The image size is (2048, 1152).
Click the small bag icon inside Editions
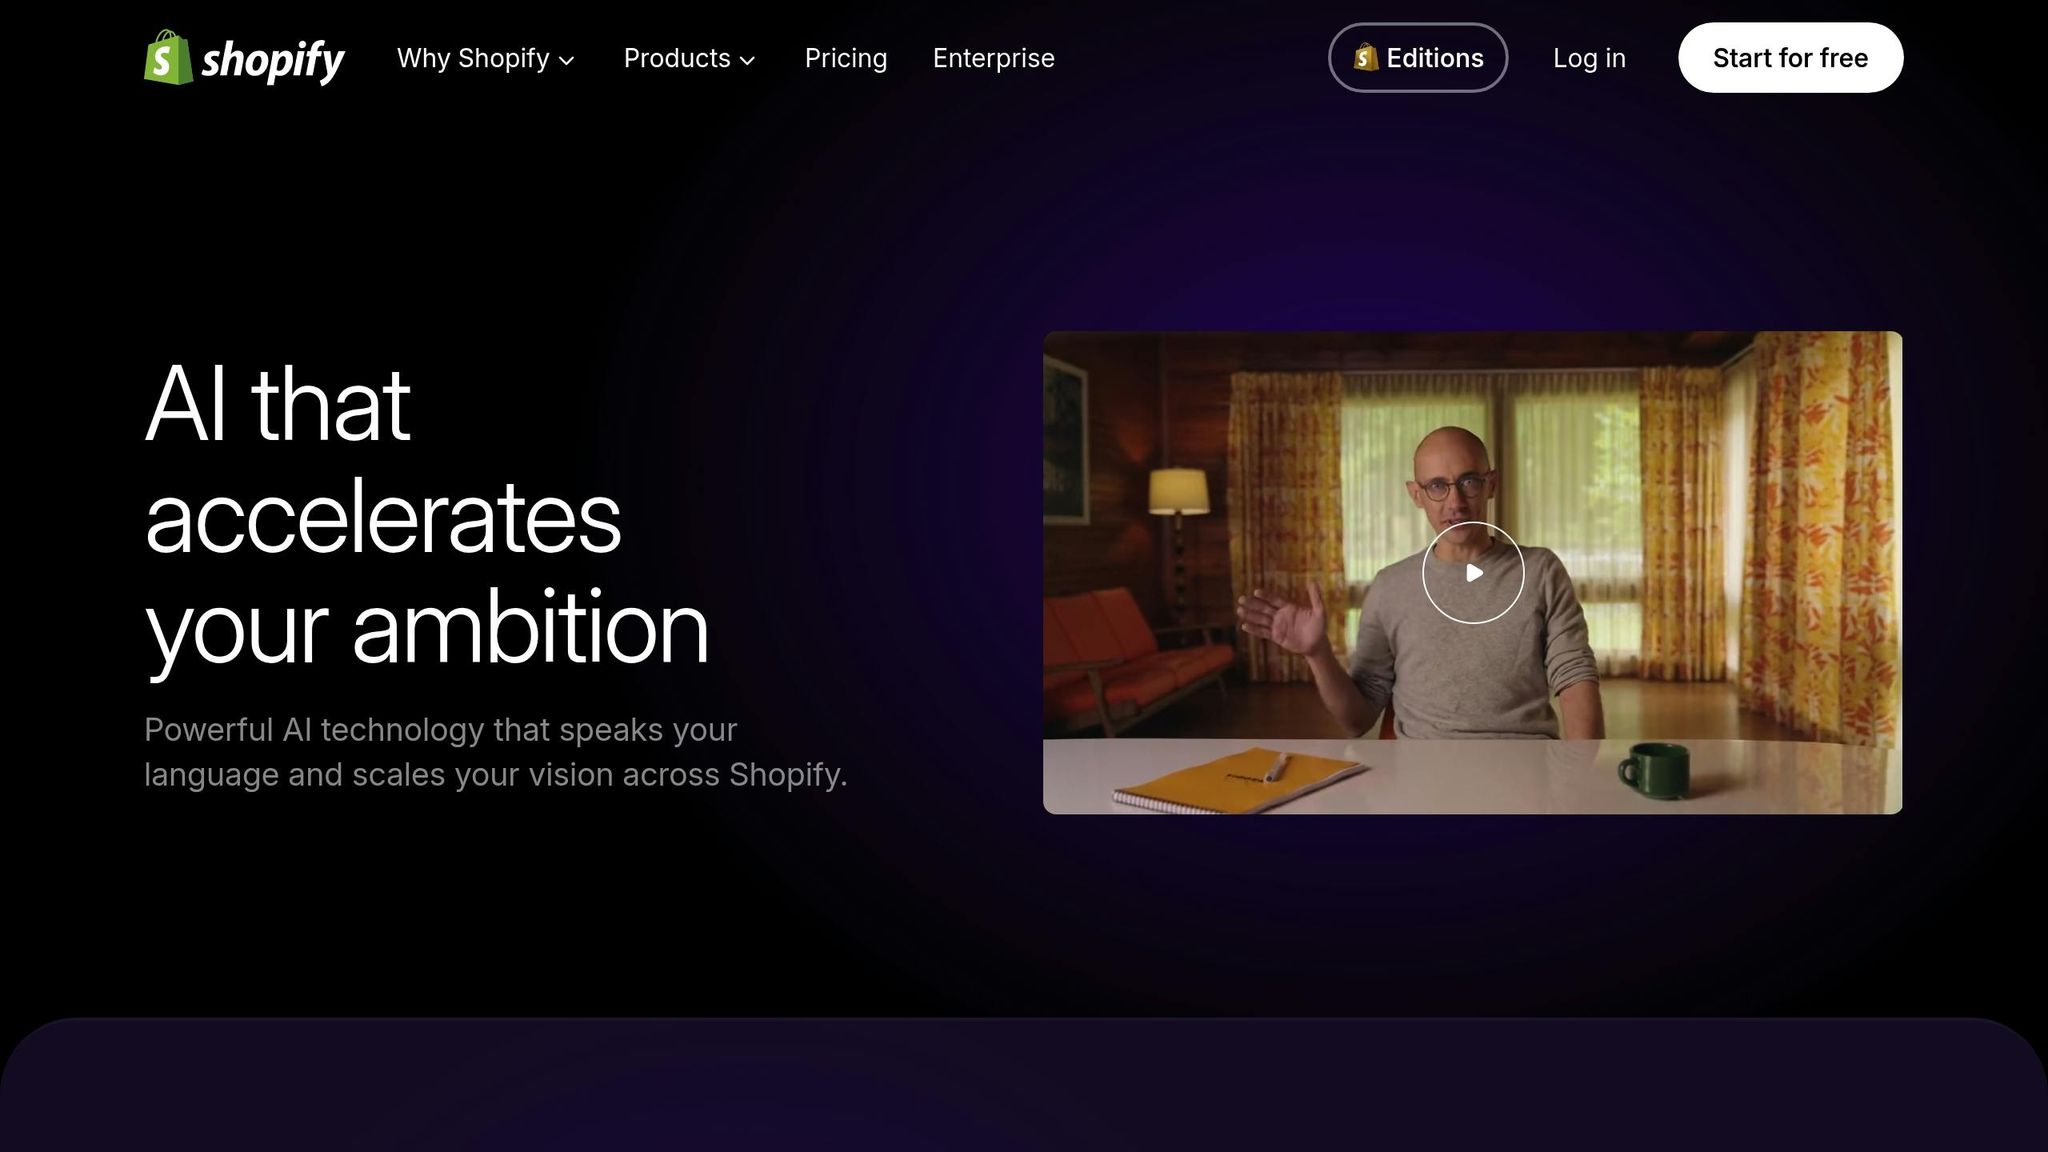tap(1366, 57)
